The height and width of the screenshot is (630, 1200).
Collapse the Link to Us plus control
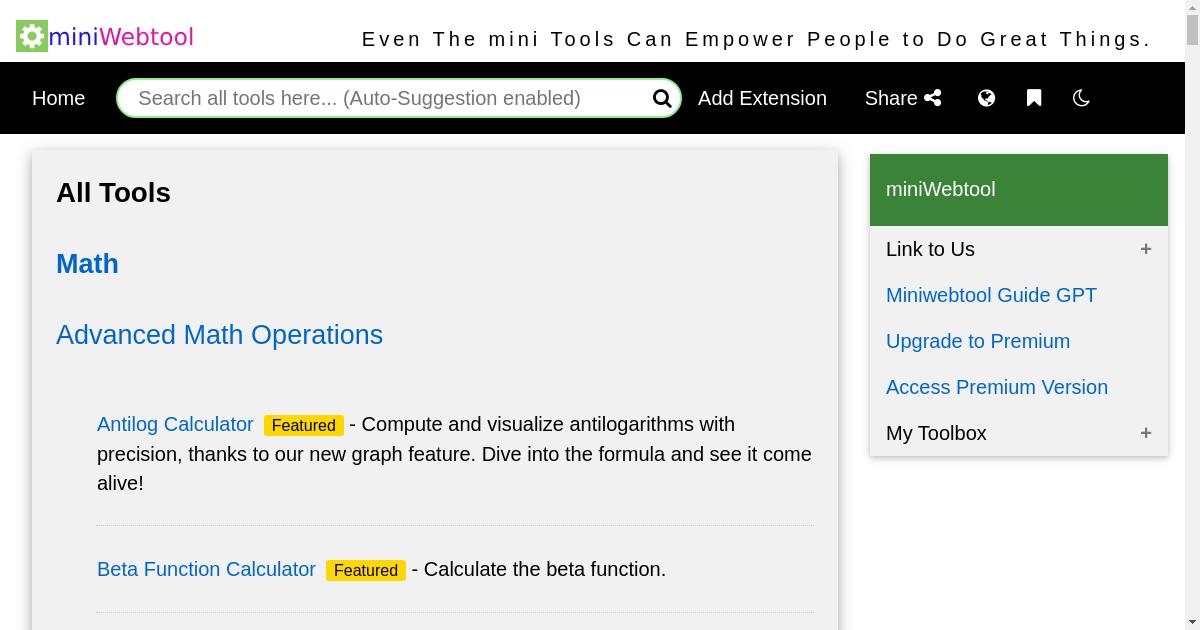click(1146, 249)
